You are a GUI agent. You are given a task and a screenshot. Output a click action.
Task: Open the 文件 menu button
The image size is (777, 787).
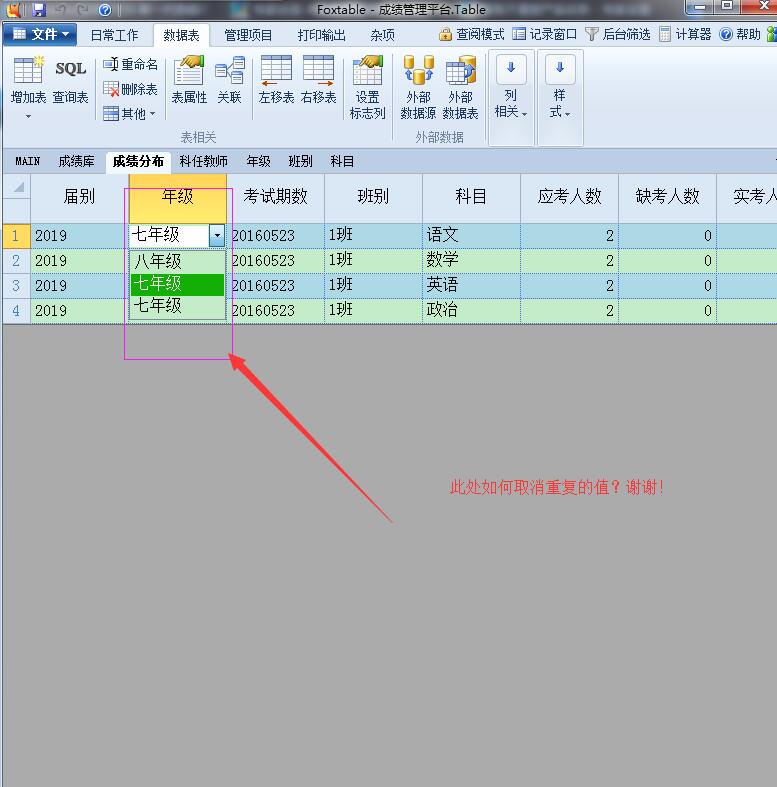pyautogui.click(x=40, y=34)
